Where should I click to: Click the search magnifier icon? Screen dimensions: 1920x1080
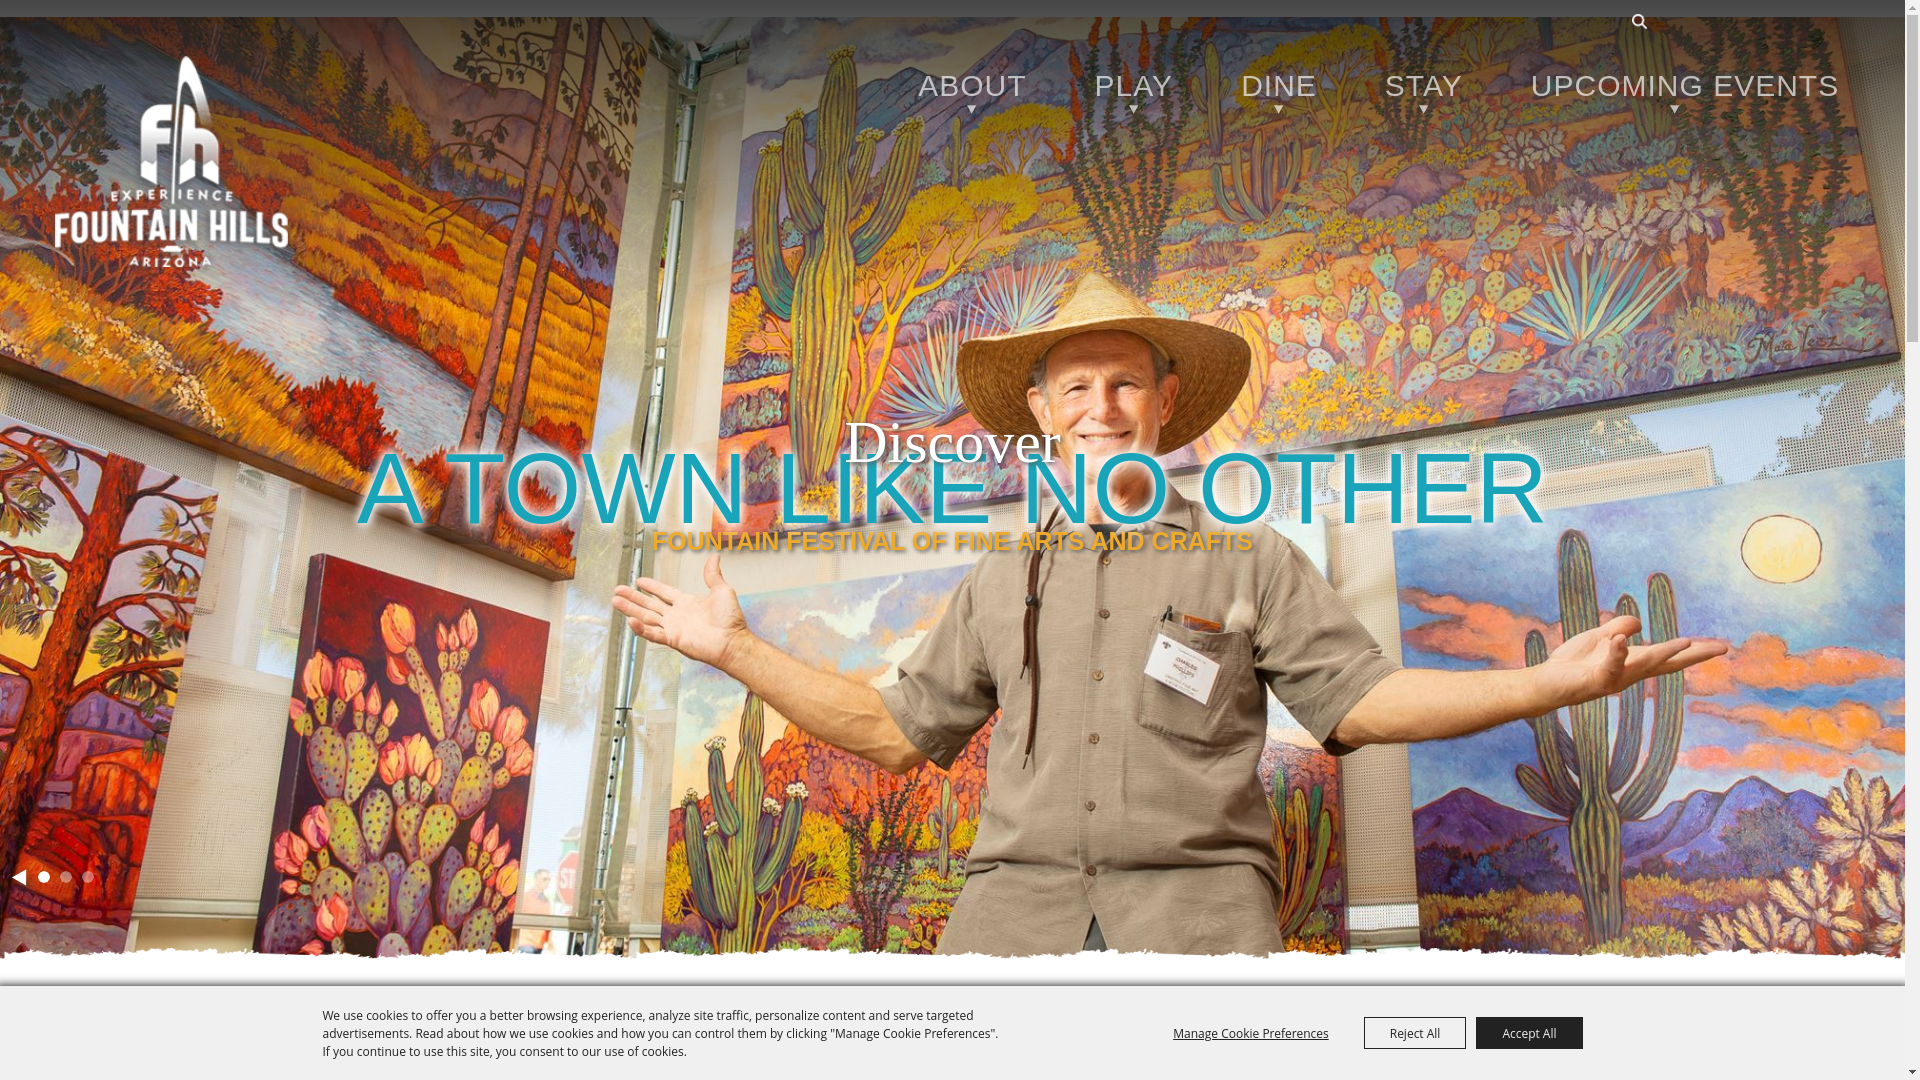click(x=1639, y=21)
